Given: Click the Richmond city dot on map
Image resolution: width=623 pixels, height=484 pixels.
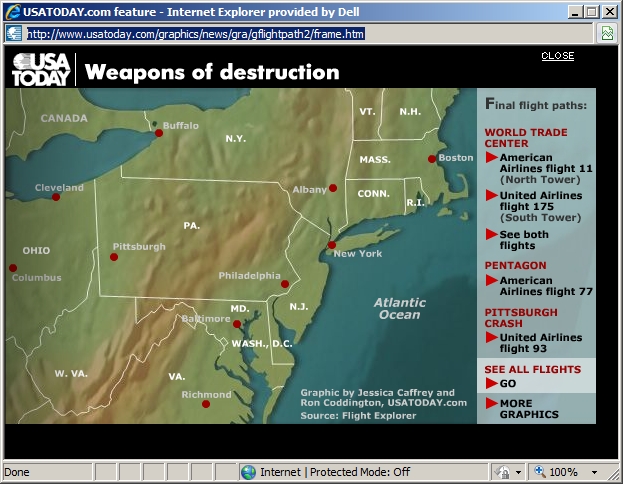Looking at the screenshot, I should click(x=206, y=404).
